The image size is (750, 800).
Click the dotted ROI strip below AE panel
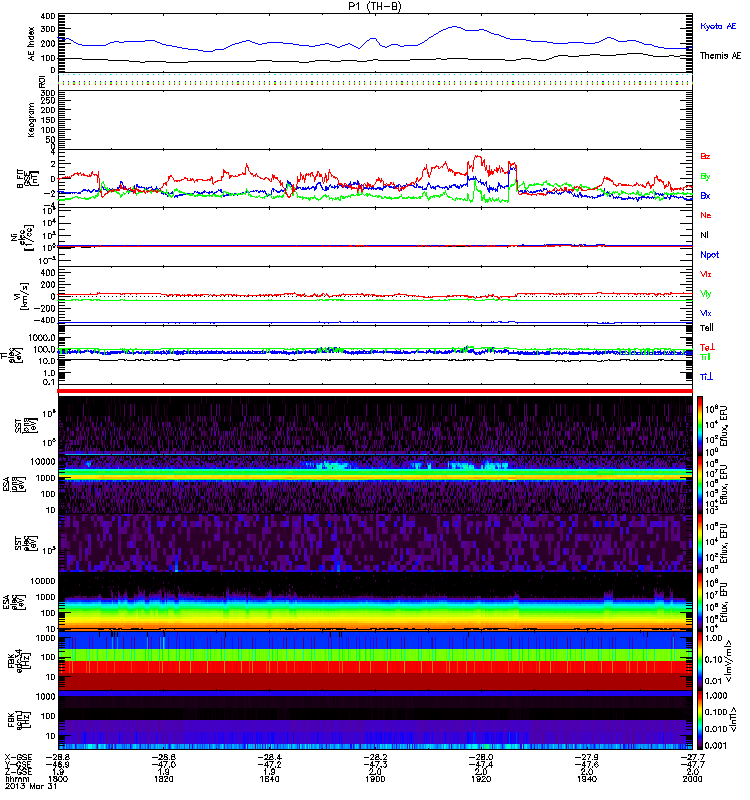375,81
